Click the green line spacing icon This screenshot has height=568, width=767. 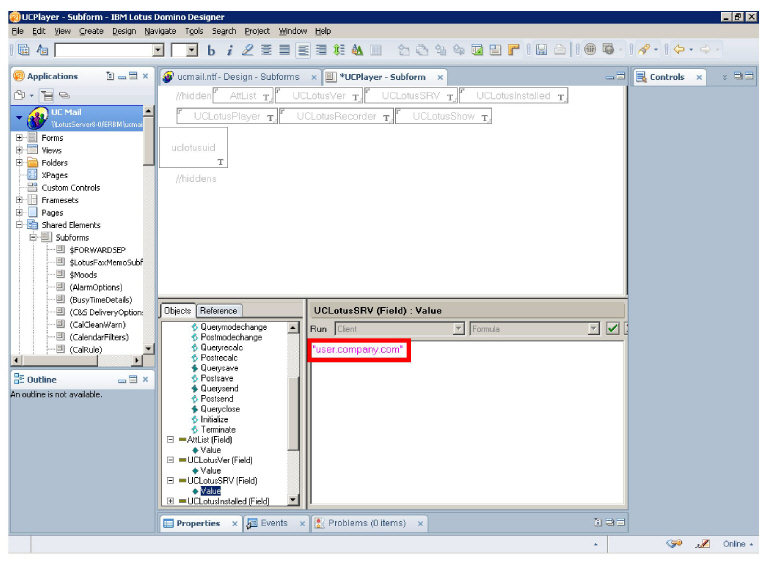pyautogui.click(x=339, y=50)
